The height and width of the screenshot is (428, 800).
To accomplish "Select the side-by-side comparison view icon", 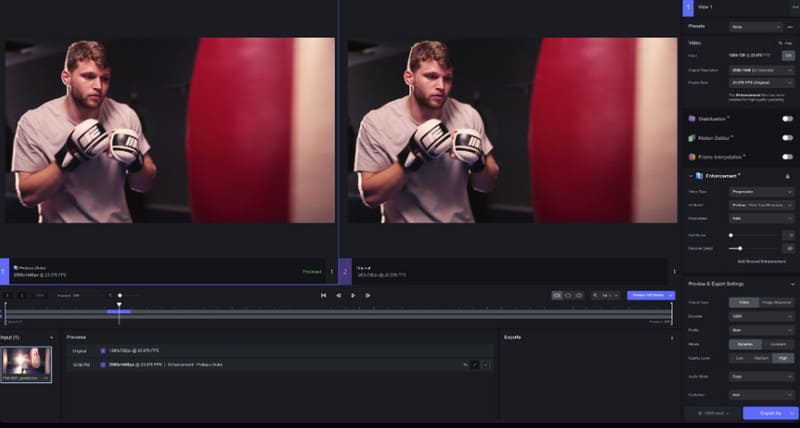I will (x=558, y=295).
